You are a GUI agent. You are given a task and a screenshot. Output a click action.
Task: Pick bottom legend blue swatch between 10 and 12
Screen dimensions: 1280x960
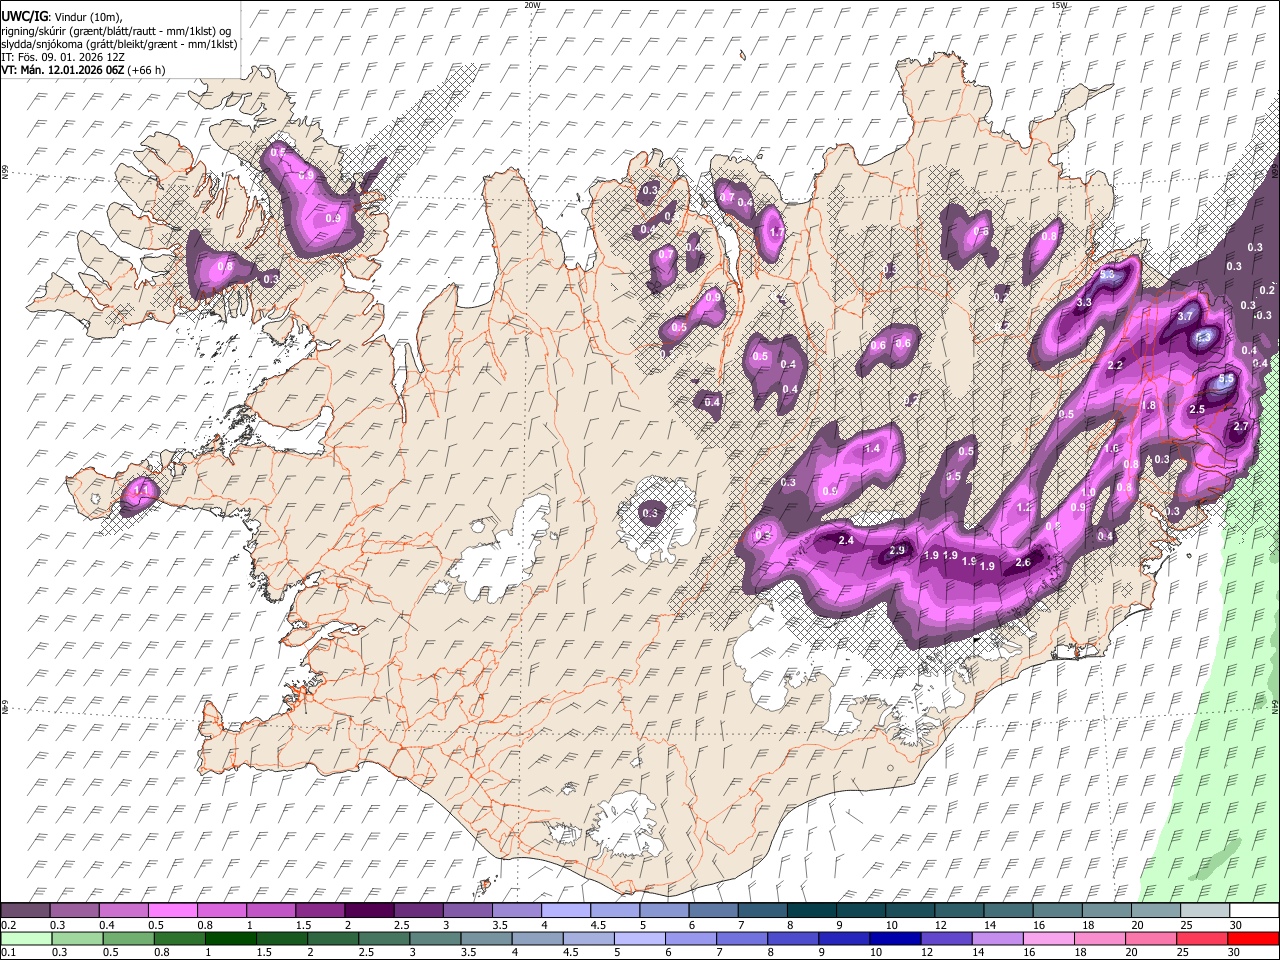click(895, 939)
